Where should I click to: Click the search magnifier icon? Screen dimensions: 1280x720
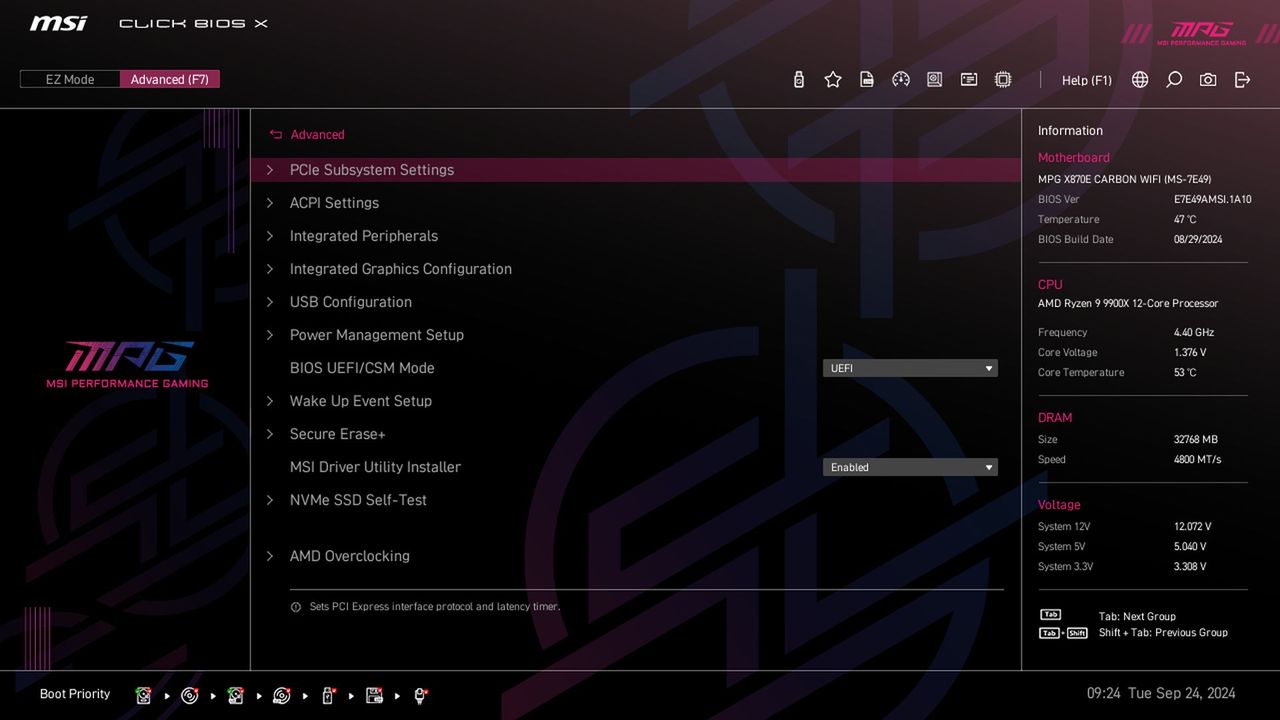(1174, 80)
